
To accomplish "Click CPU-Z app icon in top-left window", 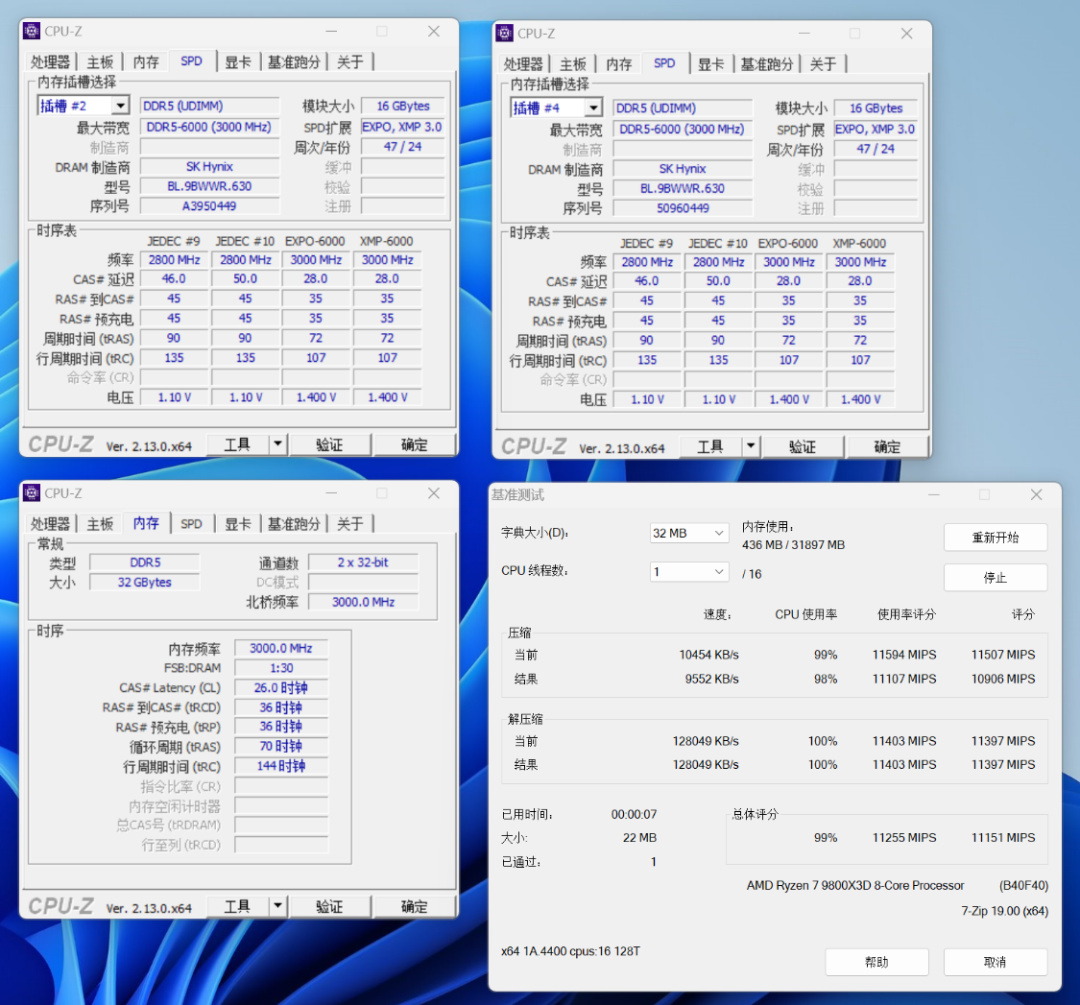I will click(32, 31).
